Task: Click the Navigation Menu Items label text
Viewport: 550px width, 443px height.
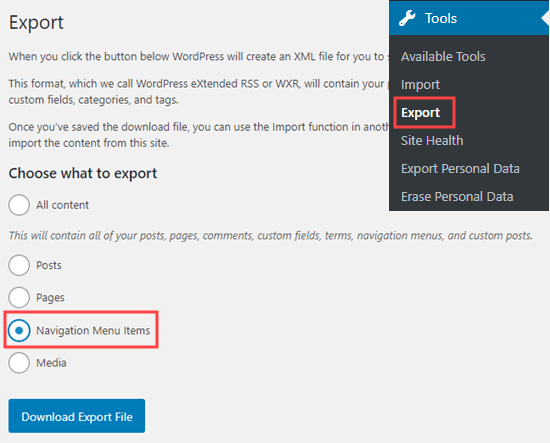Action: pos(93,331)
